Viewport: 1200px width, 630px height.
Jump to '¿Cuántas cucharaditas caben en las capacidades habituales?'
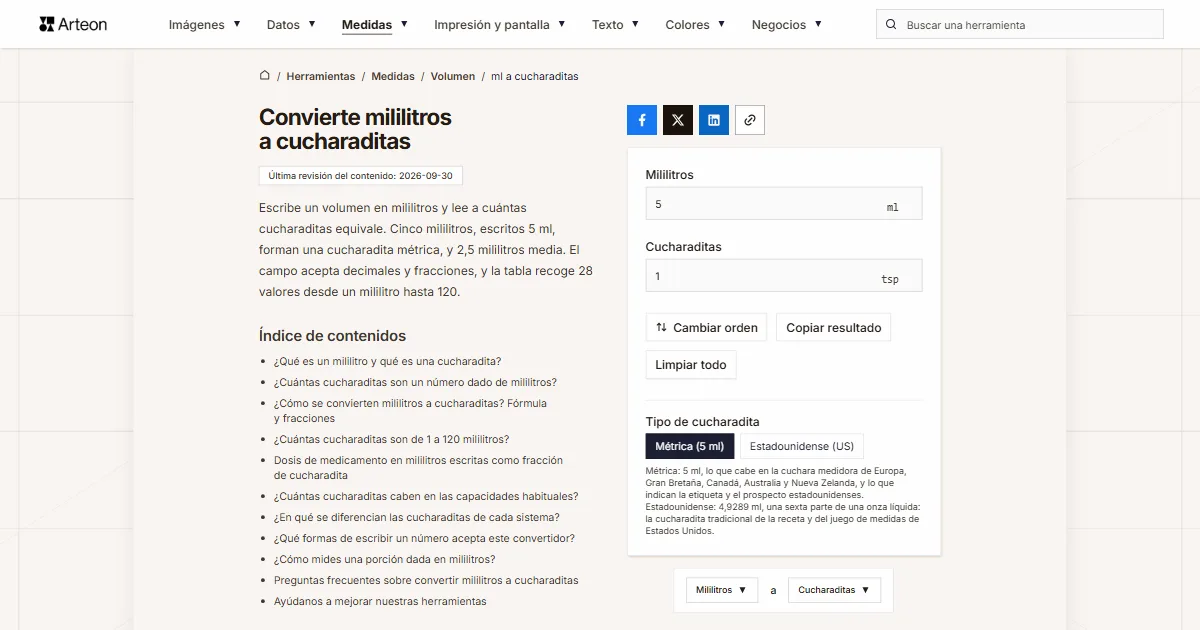coord(426,496)
